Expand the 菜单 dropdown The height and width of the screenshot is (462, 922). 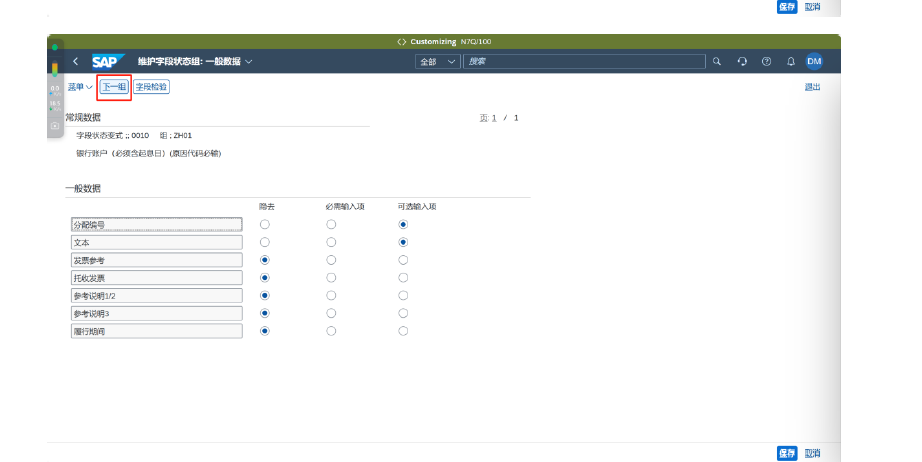pyautogui.click(x=79, y=87)
